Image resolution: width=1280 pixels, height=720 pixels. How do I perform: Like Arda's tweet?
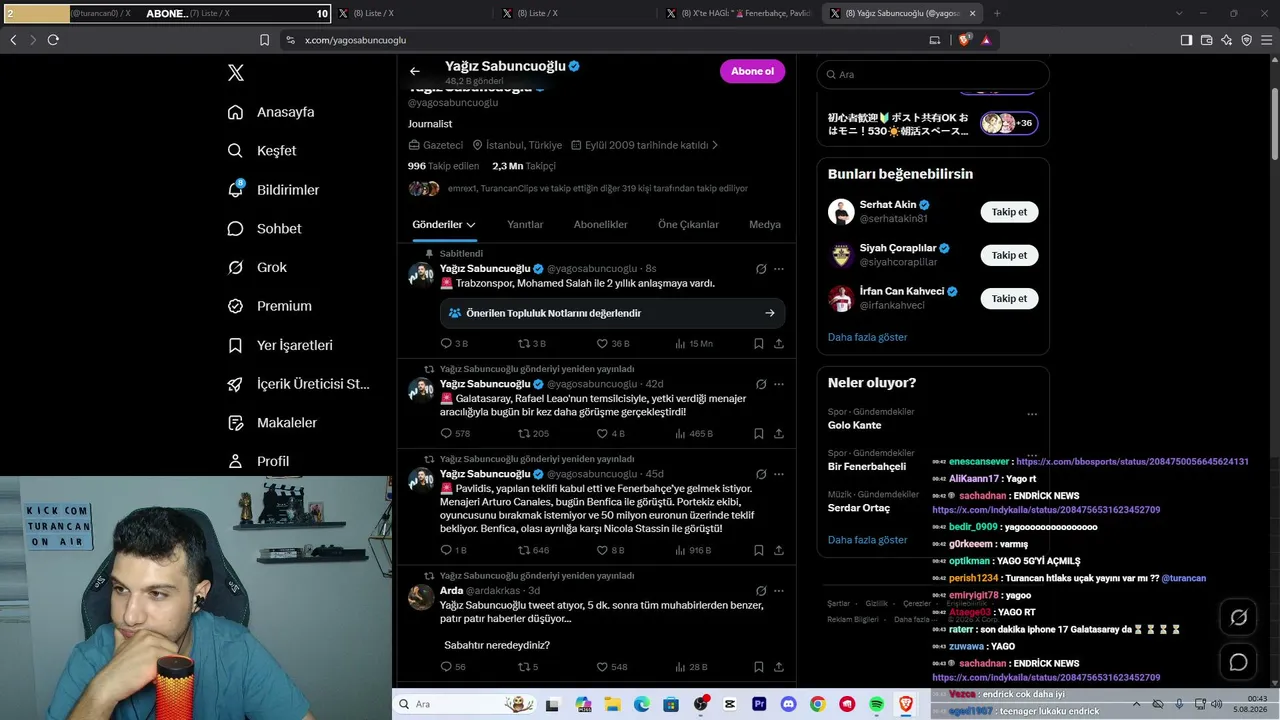click(602, 667)
